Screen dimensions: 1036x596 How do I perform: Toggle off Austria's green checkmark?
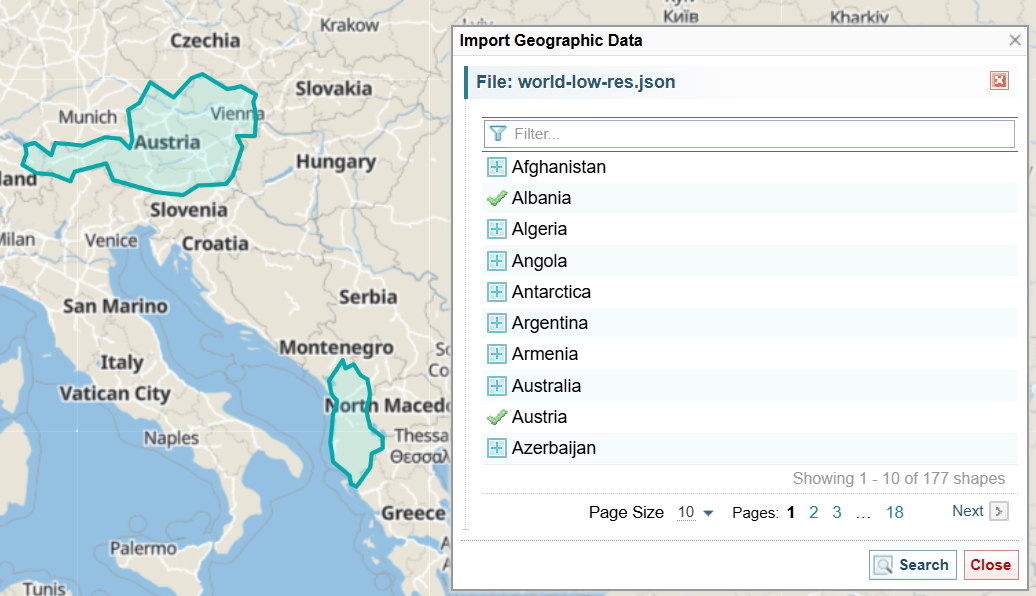(x=496, y=417)
